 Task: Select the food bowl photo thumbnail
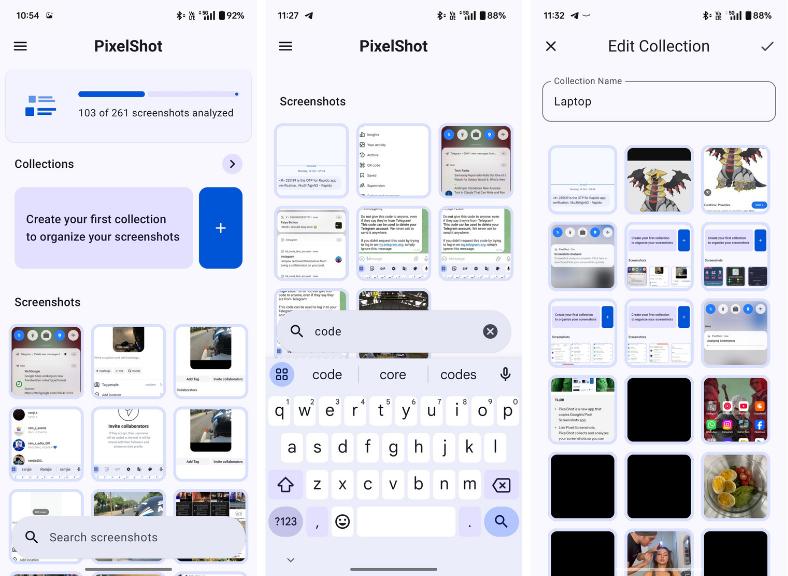tap(735, 486)
